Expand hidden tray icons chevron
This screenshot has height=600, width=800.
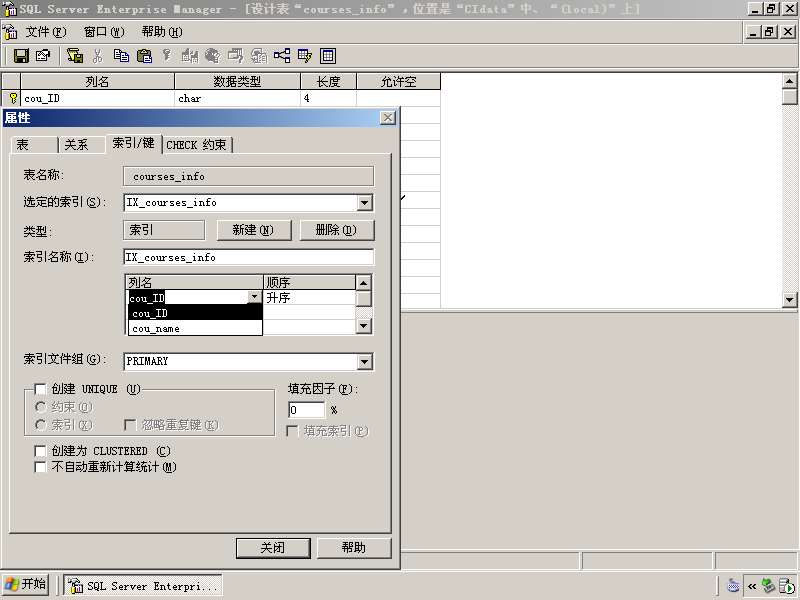point(752,586)
